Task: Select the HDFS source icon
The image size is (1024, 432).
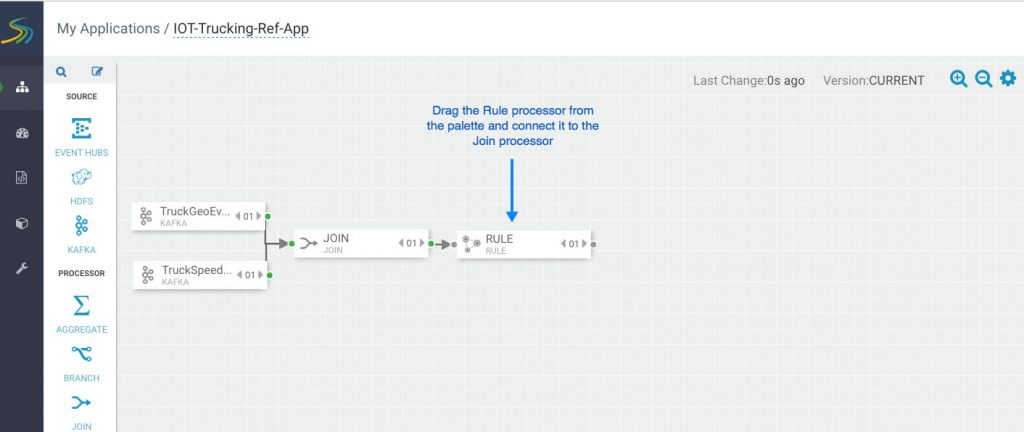Action: click(81, 178)
